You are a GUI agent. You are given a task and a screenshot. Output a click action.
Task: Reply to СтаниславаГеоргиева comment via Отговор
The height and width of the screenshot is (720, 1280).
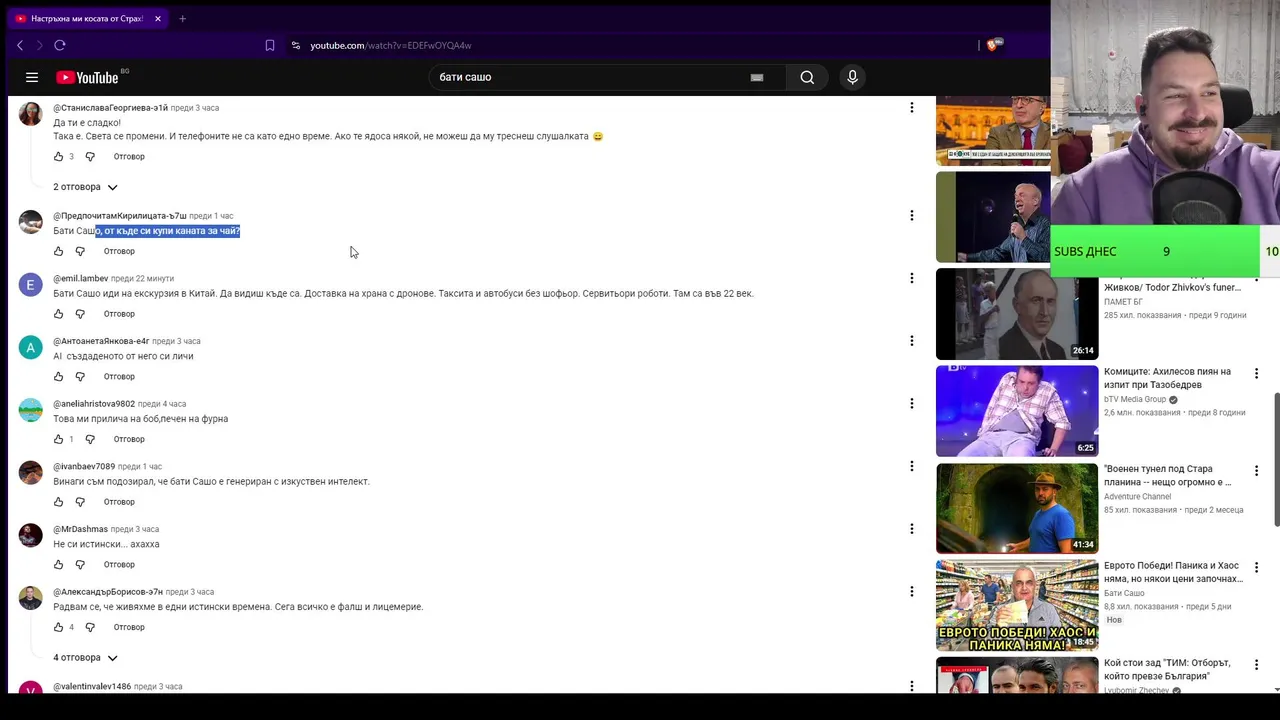[129, 157]
